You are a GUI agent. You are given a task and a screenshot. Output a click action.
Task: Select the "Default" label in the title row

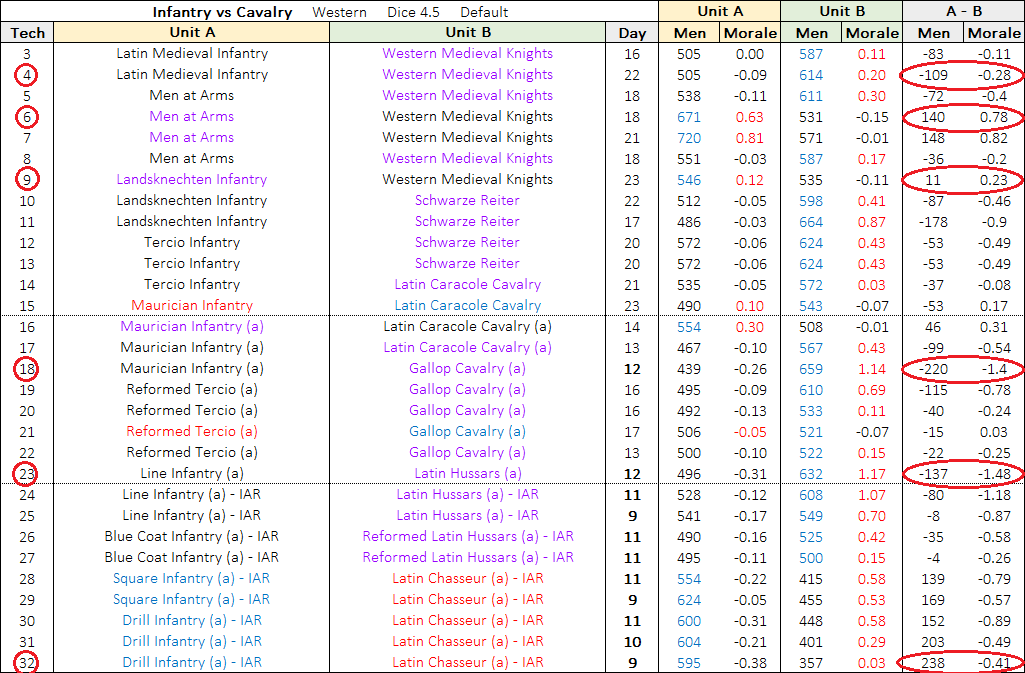pyautogui.click(x=484, y=12)
